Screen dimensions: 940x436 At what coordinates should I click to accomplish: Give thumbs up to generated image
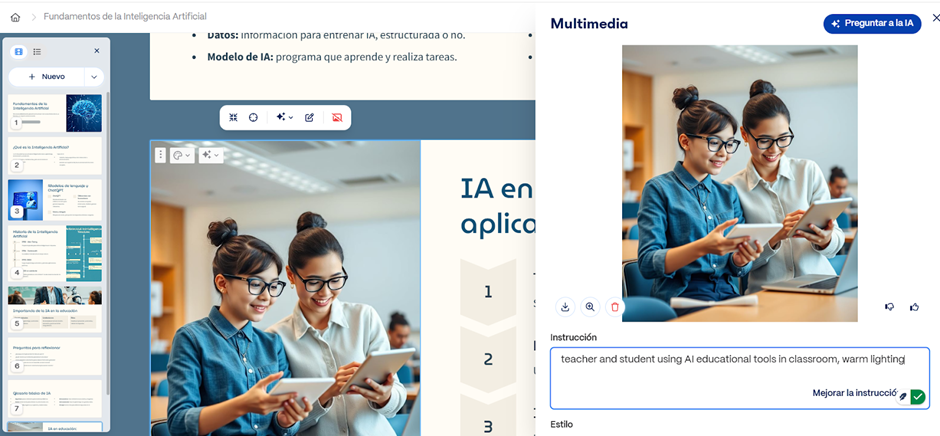[914, 307]
